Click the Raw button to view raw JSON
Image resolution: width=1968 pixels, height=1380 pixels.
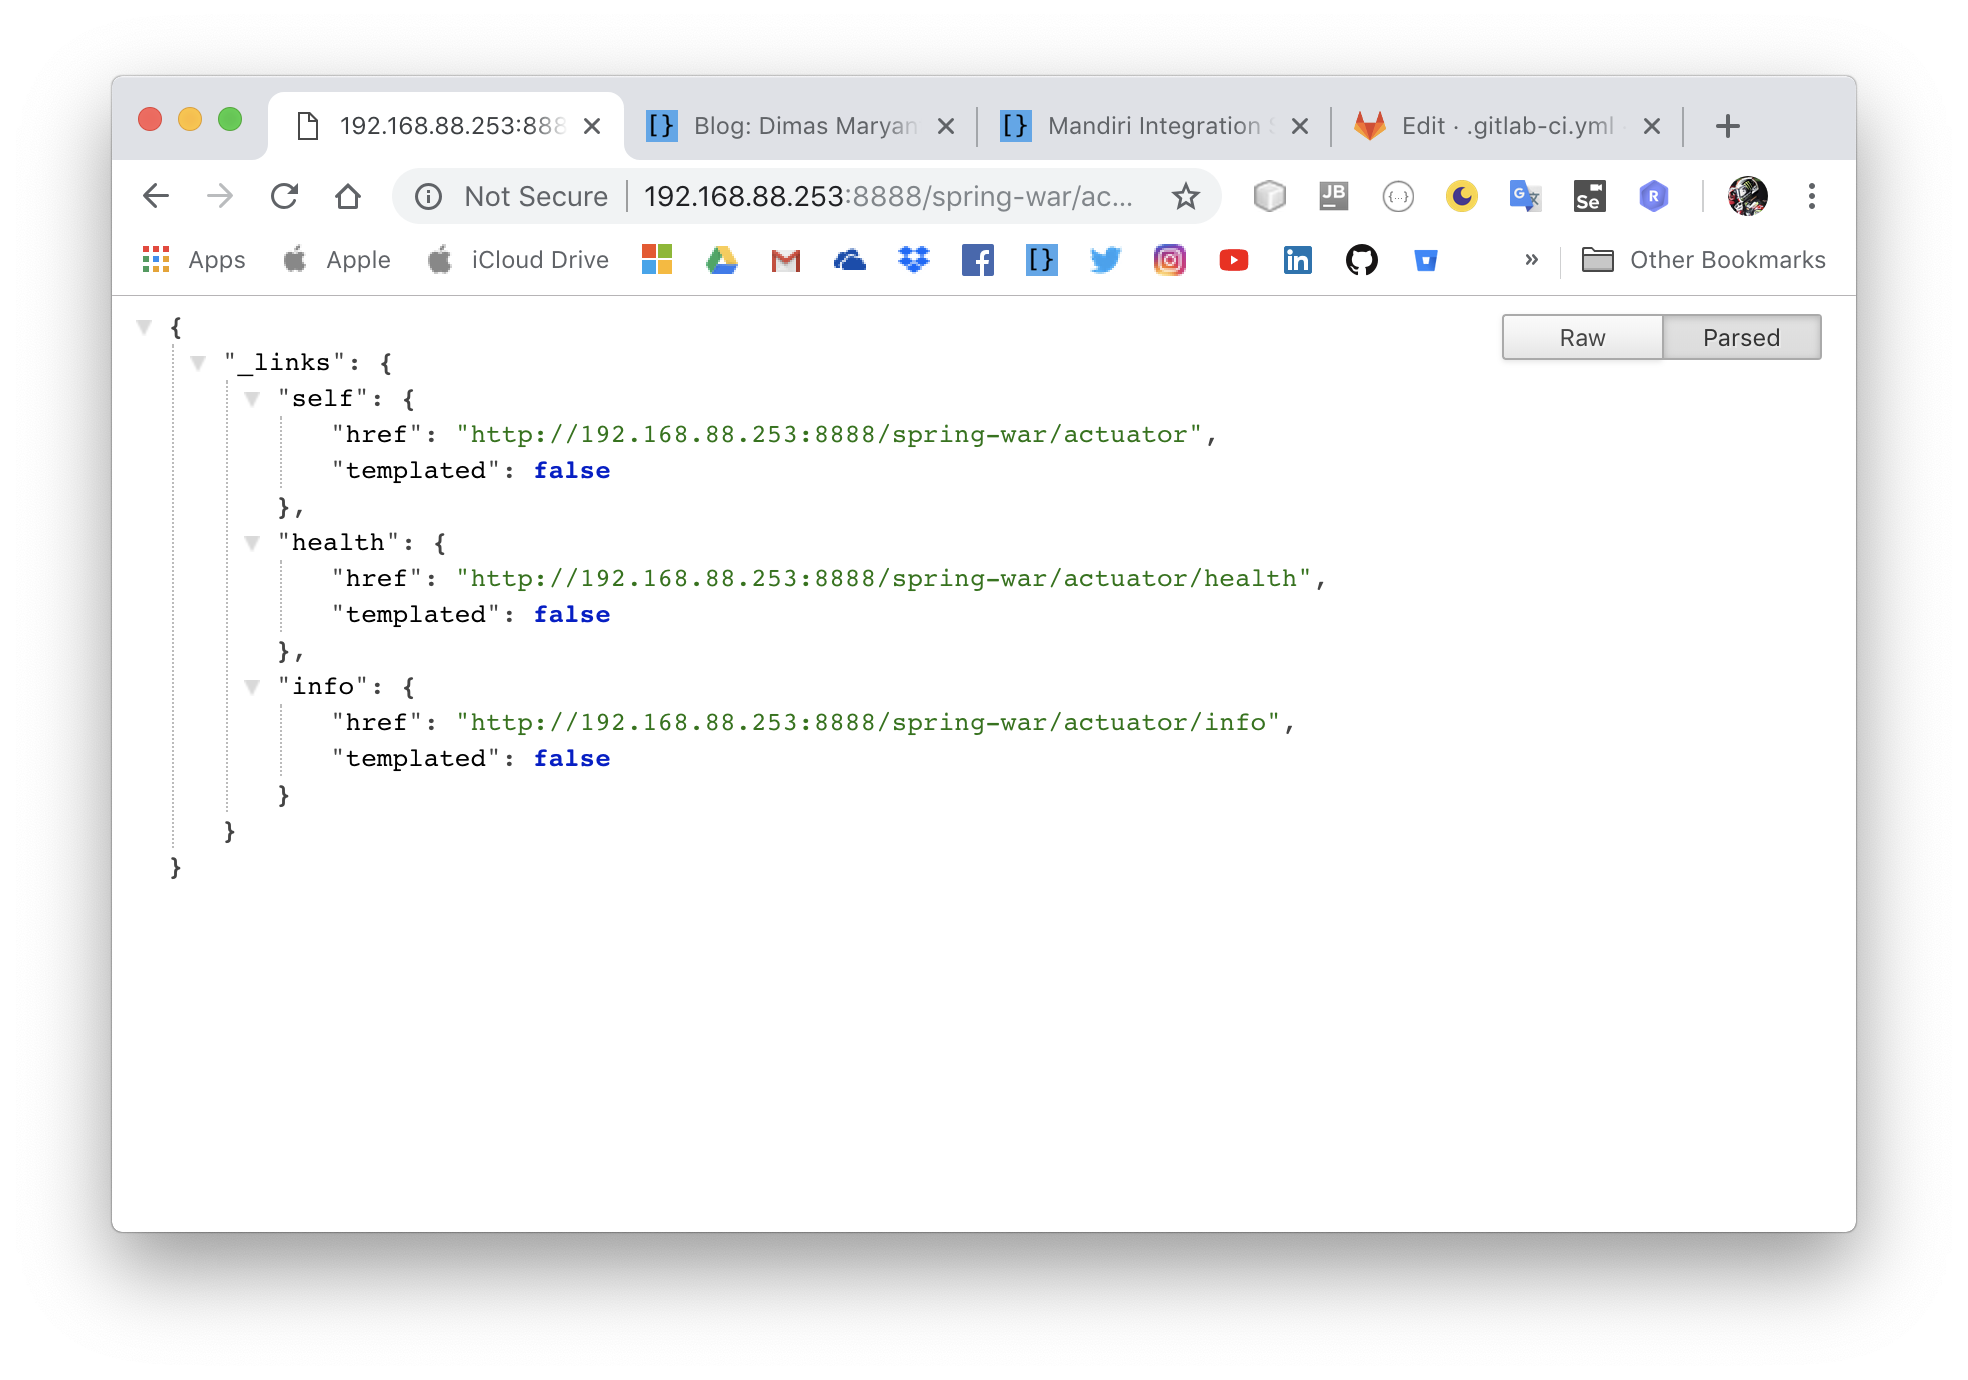tap(1582, 336)
